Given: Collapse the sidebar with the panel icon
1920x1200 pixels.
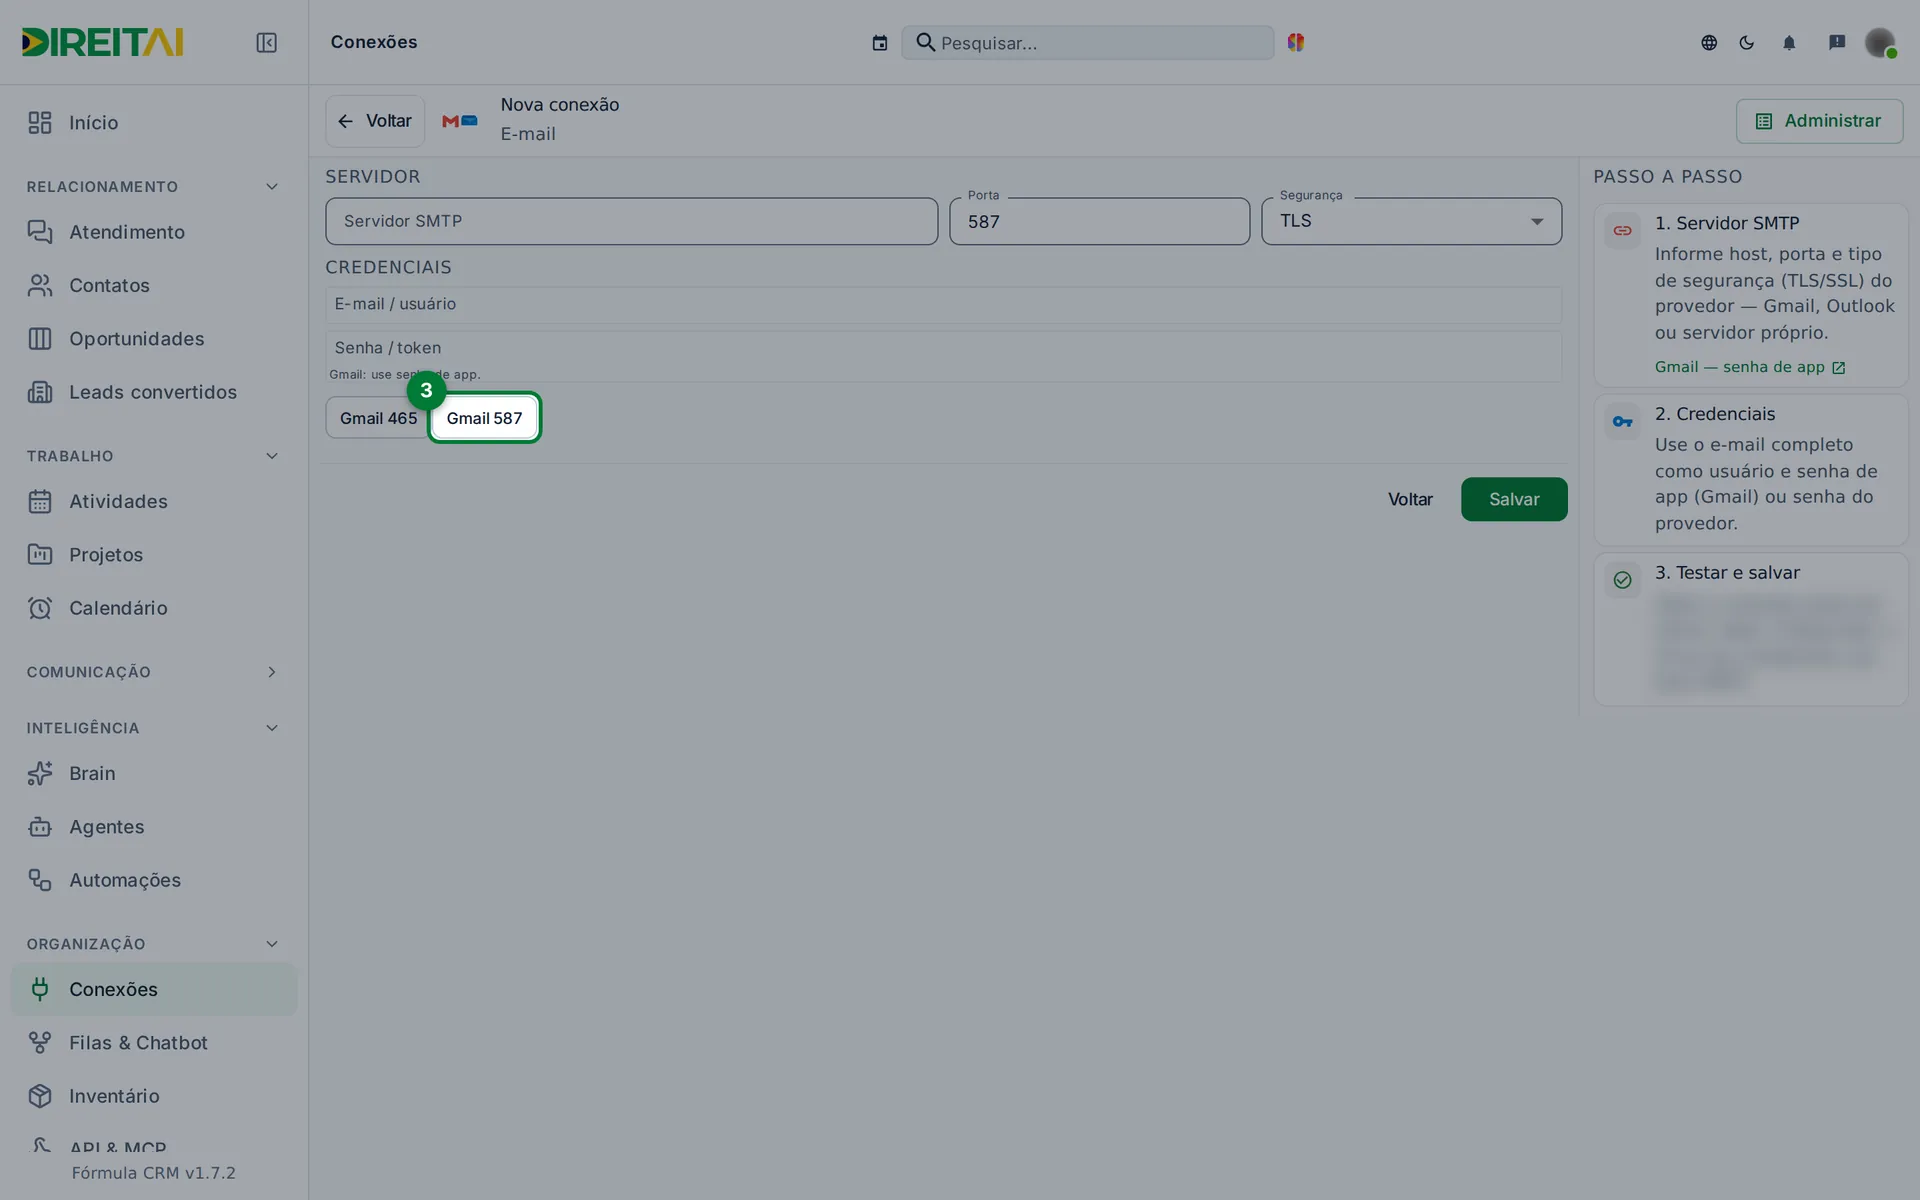Looking at the screenshot, I should [266, 42].
